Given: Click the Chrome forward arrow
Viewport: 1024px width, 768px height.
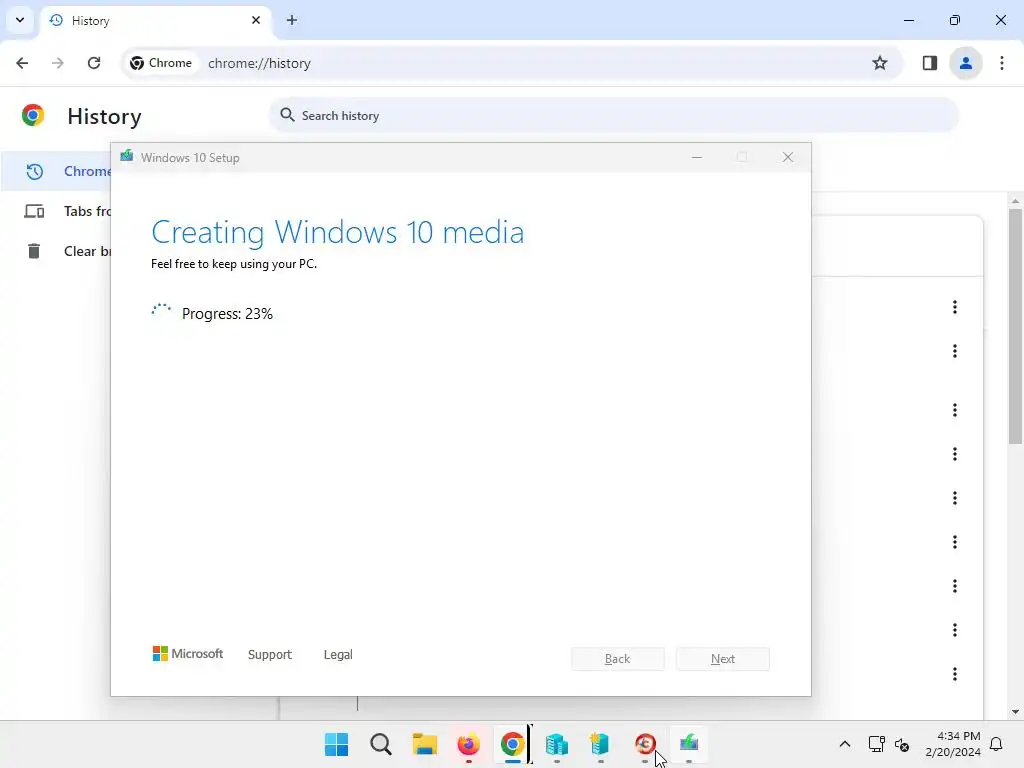Looking at the screenshot, I should click(x=58, y=63).
